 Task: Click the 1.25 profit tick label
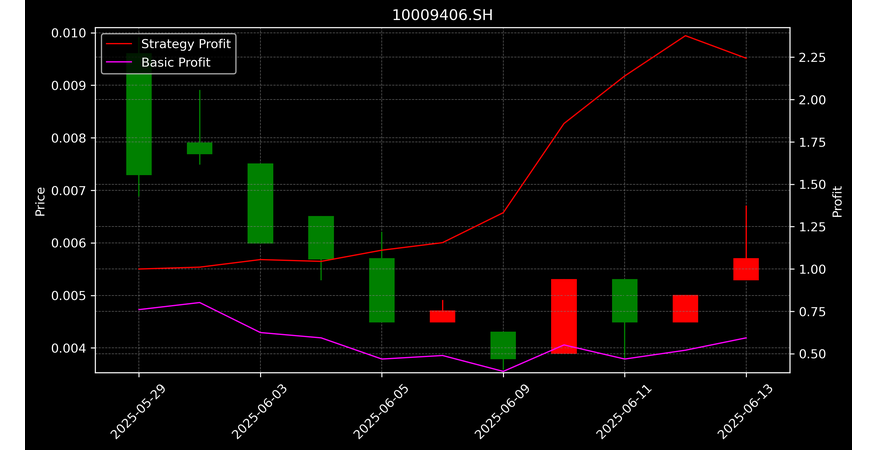[811, 227]
